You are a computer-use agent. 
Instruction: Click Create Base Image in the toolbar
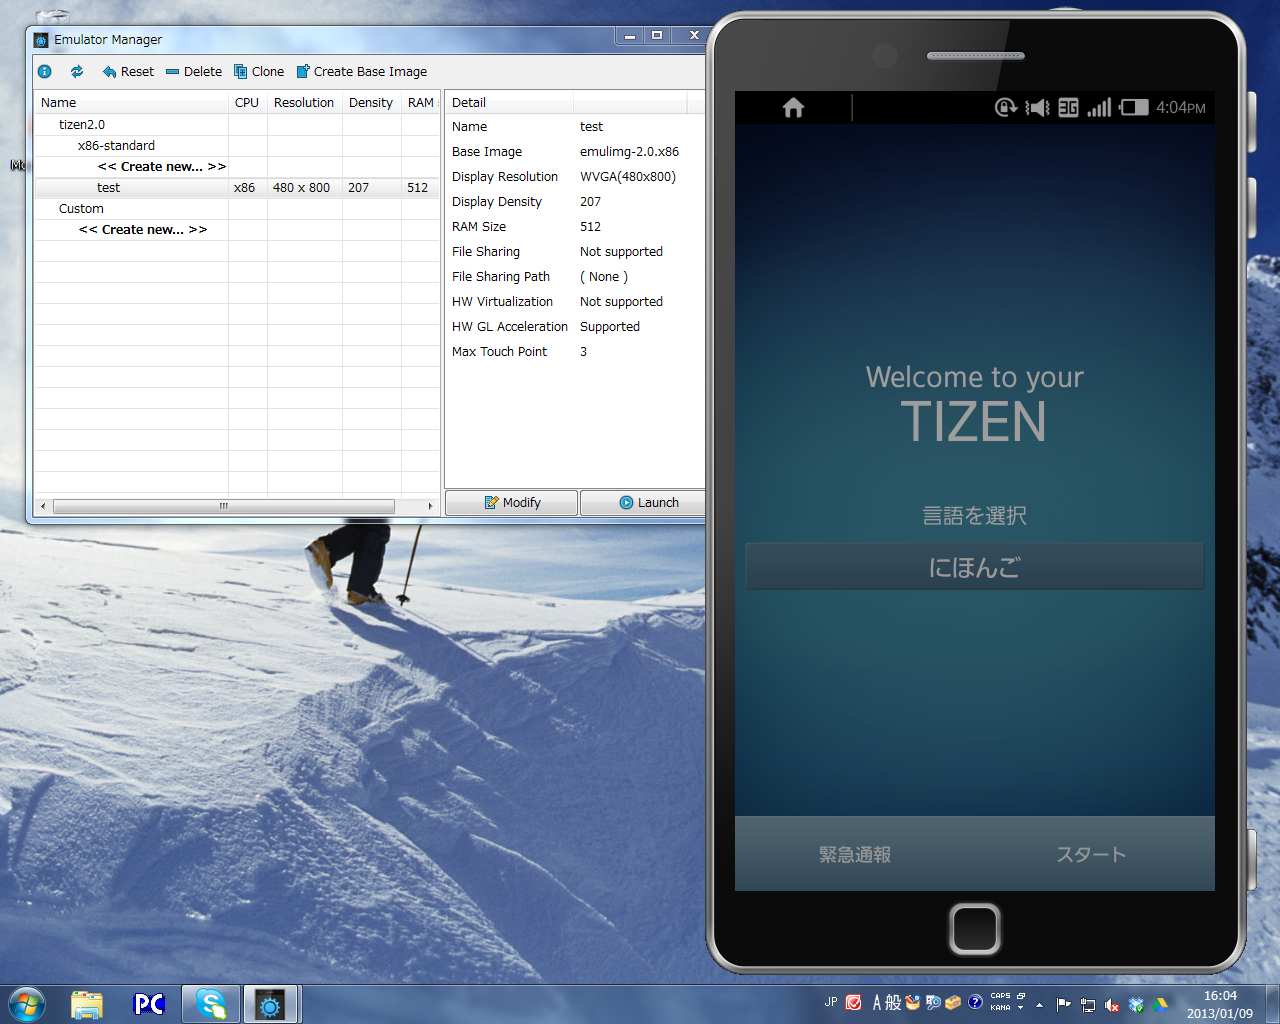coord(362,71)
